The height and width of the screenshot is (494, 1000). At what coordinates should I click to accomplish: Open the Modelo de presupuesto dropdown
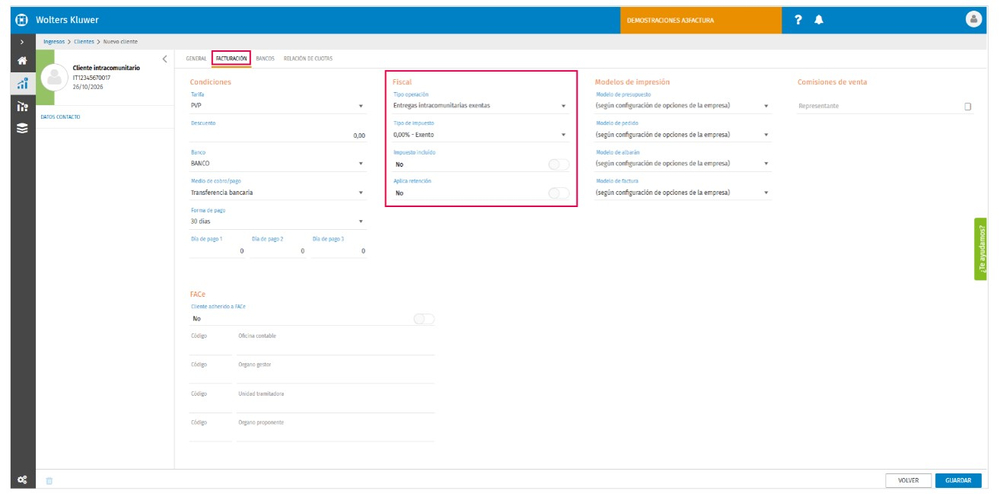683,106
